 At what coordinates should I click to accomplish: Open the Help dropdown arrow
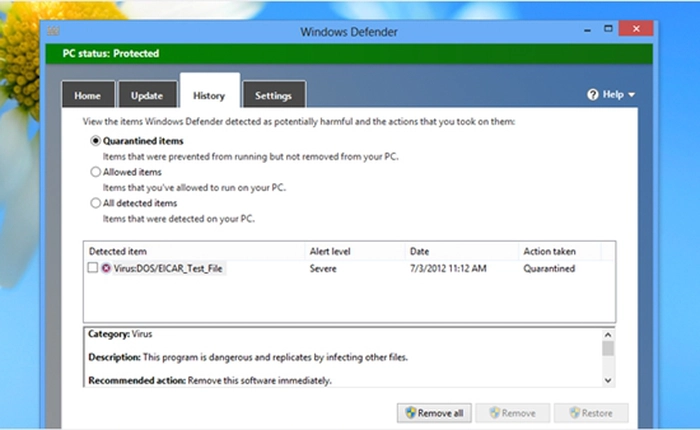631,95
